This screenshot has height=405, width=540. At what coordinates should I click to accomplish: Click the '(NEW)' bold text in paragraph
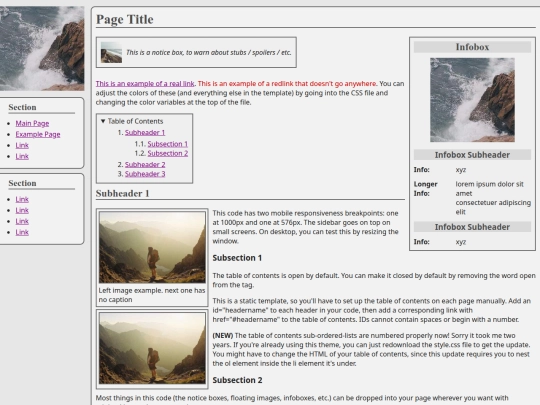tap(223, 336)
